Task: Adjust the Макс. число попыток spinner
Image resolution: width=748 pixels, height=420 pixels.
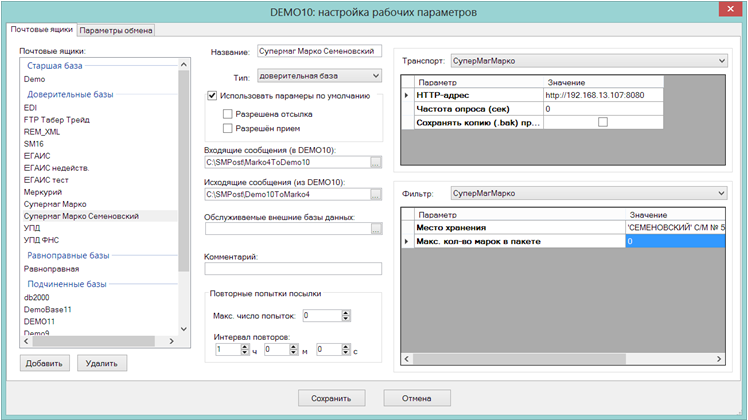Action: (346, 315)
